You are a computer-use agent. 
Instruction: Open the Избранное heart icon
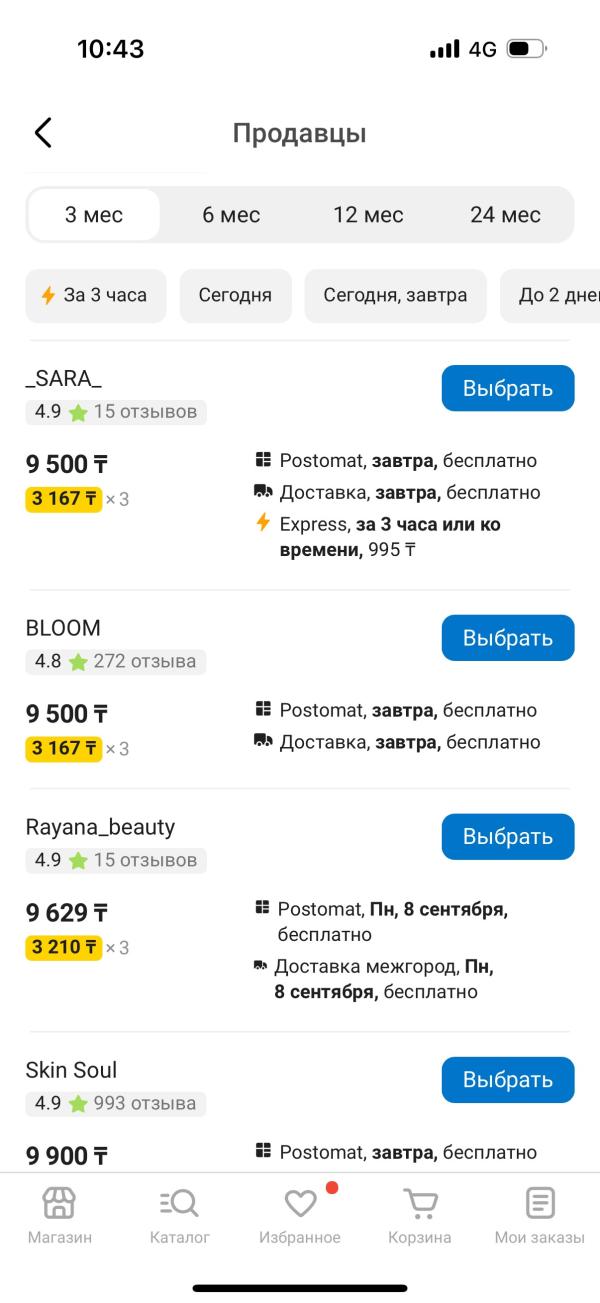coord(300,1203)
